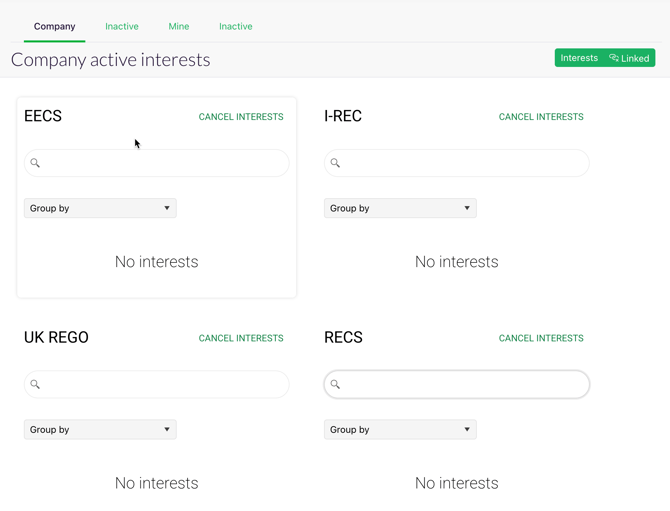Click the EECS search magnifier icon
The height and width of the screenshot is (511, 670).
35,163
